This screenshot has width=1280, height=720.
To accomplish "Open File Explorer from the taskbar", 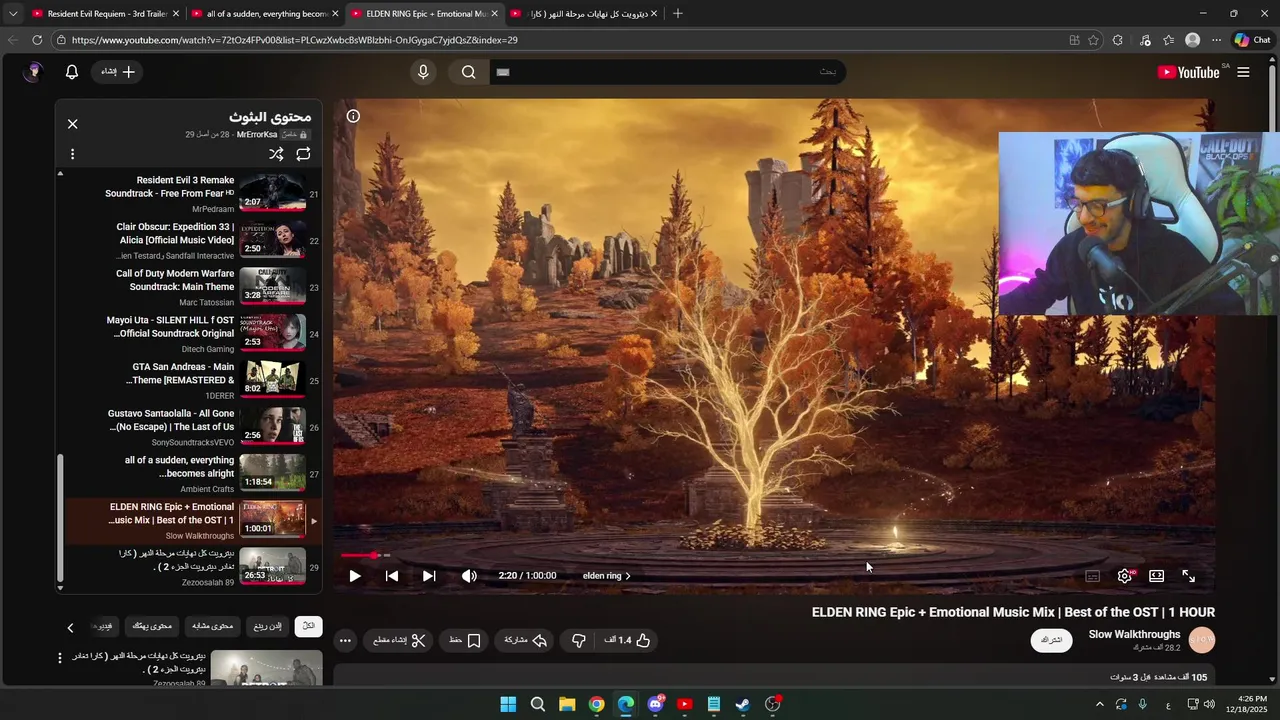I will click(567, 704).
